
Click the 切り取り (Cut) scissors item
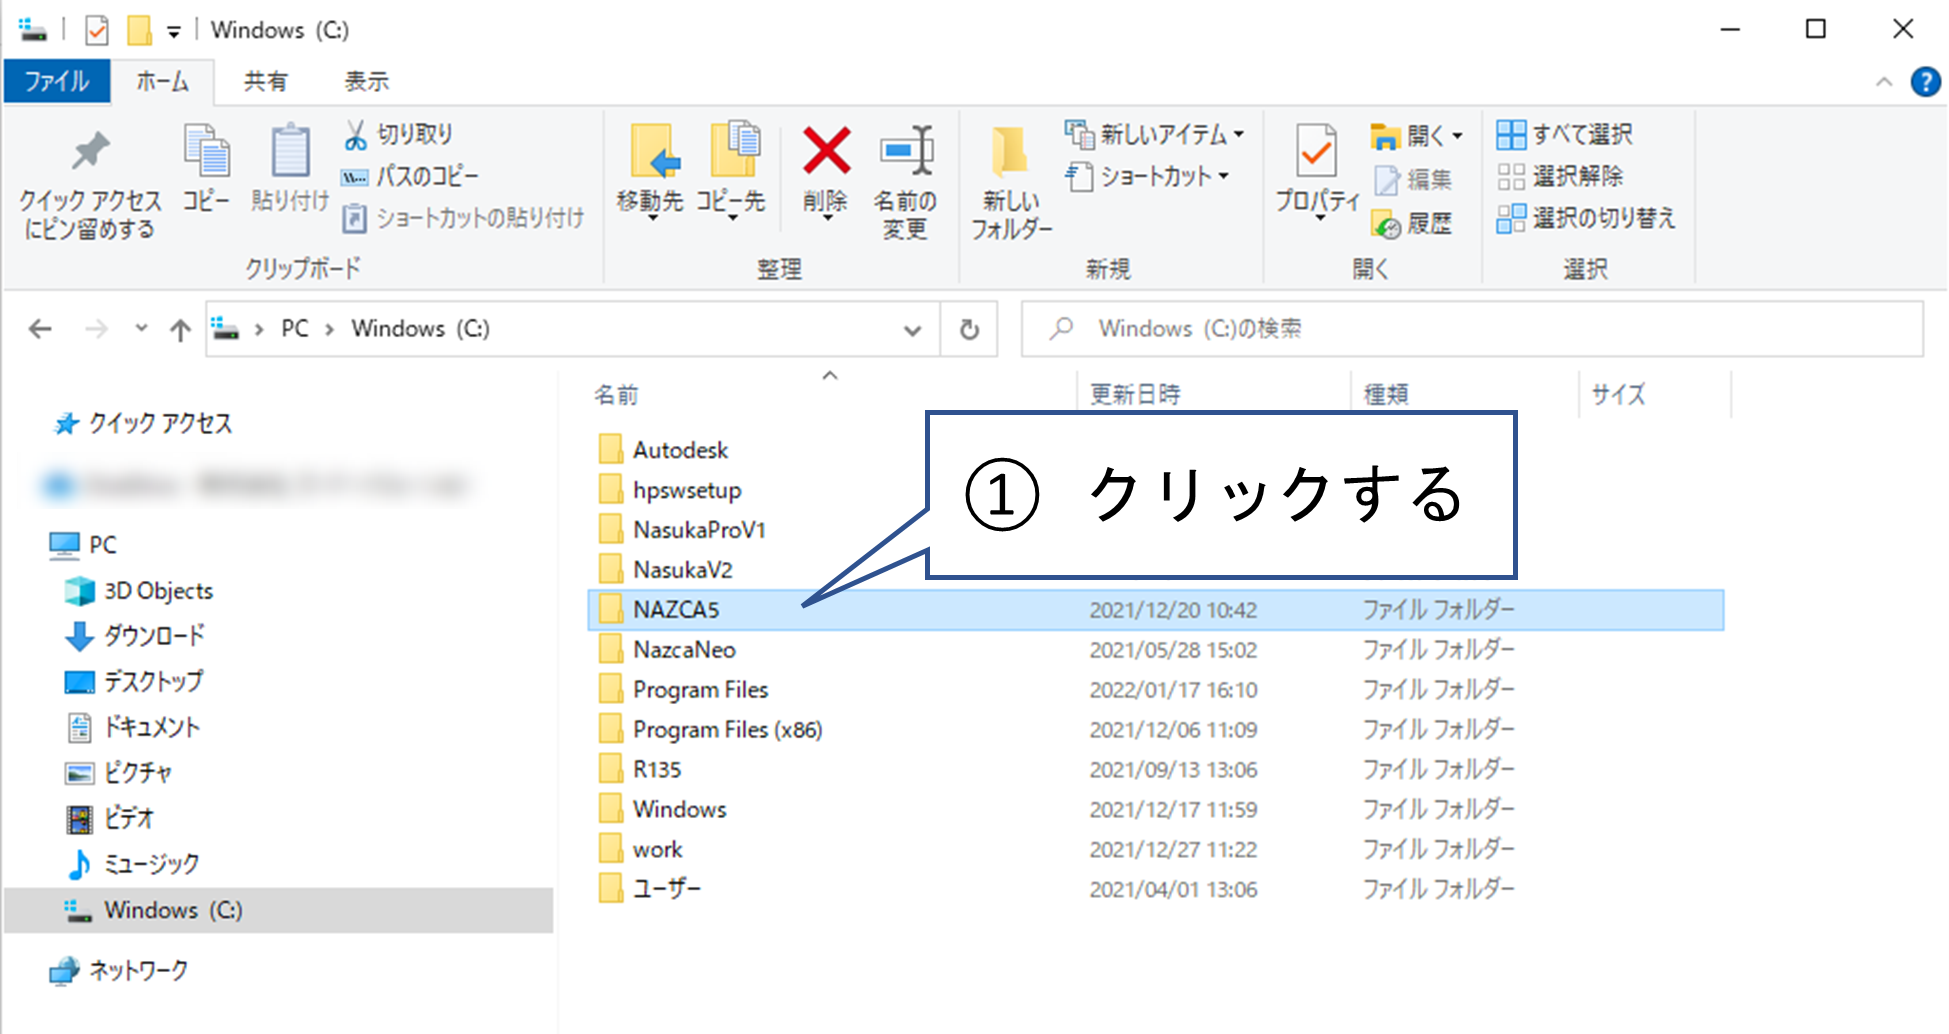point(398,134)
